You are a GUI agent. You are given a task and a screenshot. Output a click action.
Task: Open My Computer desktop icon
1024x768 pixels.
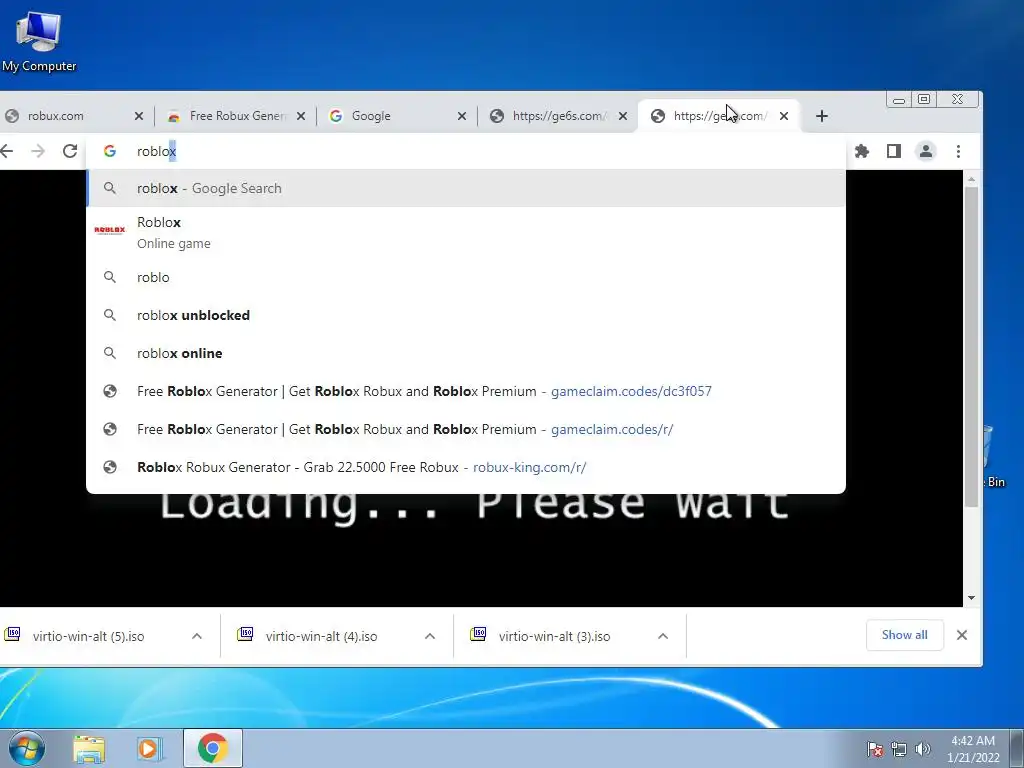coord(39,41)
